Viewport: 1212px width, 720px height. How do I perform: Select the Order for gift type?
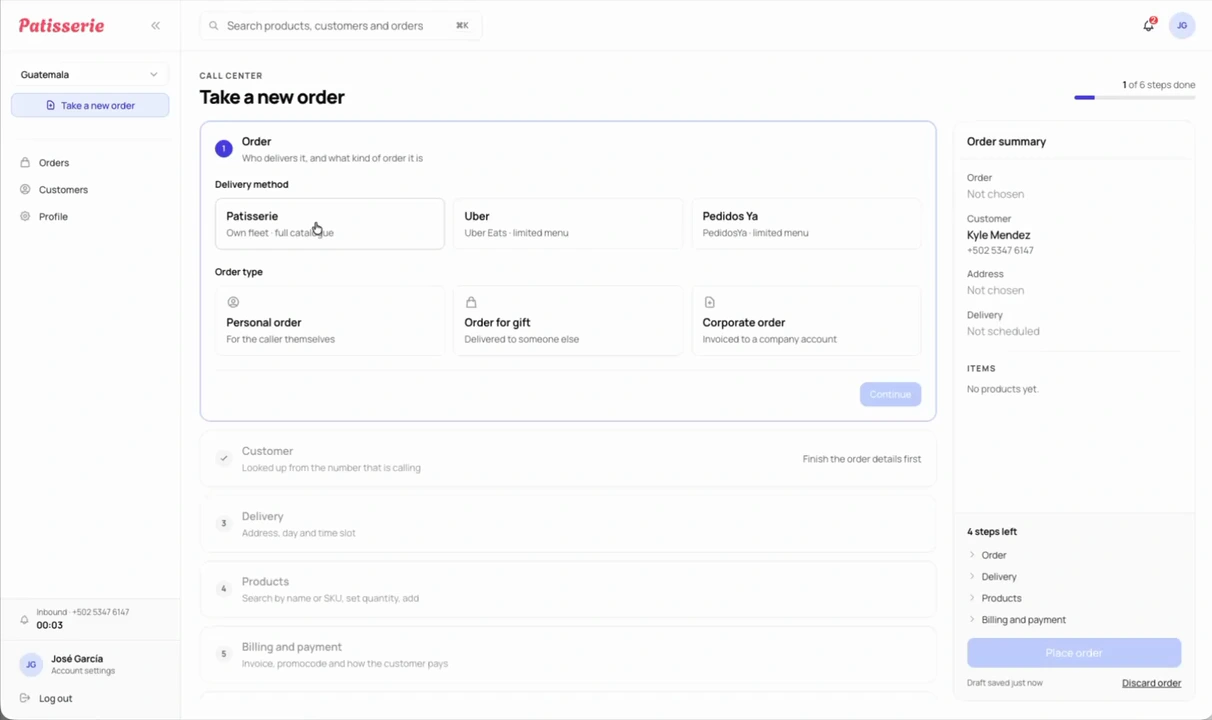(x=567, y=320)
